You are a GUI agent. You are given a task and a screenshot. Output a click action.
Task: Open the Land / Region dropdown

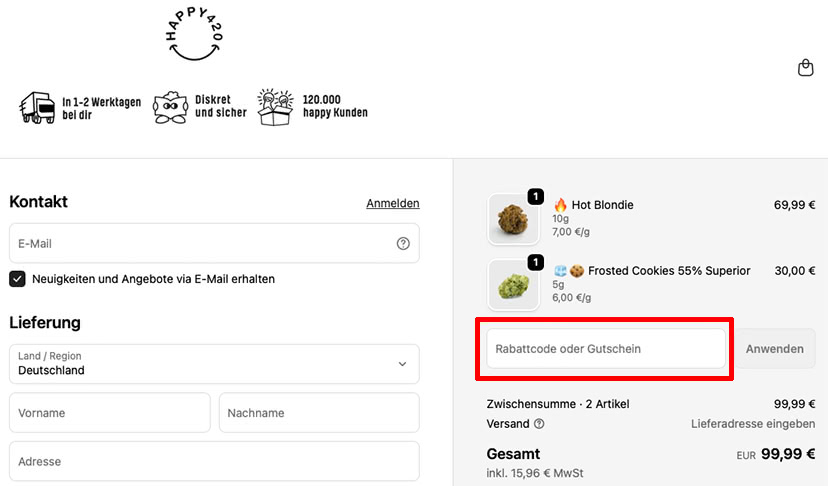[x=214, y=364]
